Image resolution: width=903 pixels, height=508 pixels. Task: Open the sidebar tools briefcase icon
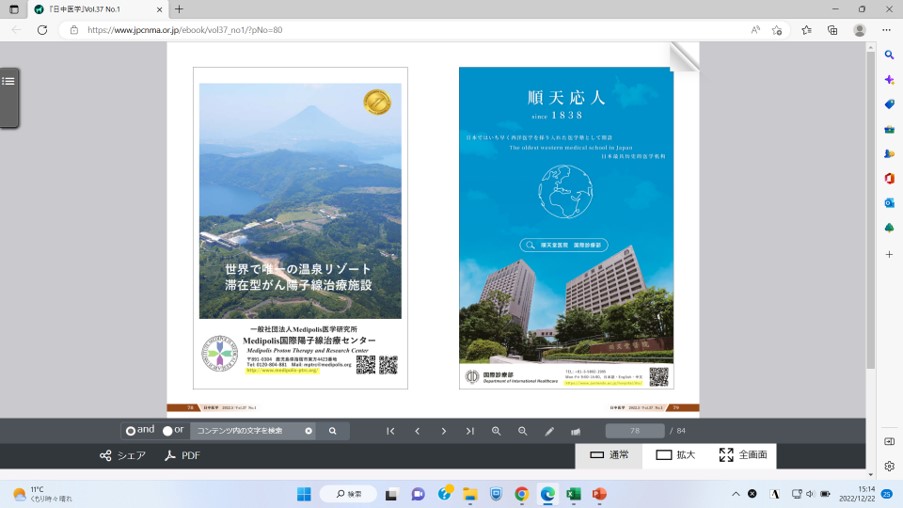tap(889, 129)
